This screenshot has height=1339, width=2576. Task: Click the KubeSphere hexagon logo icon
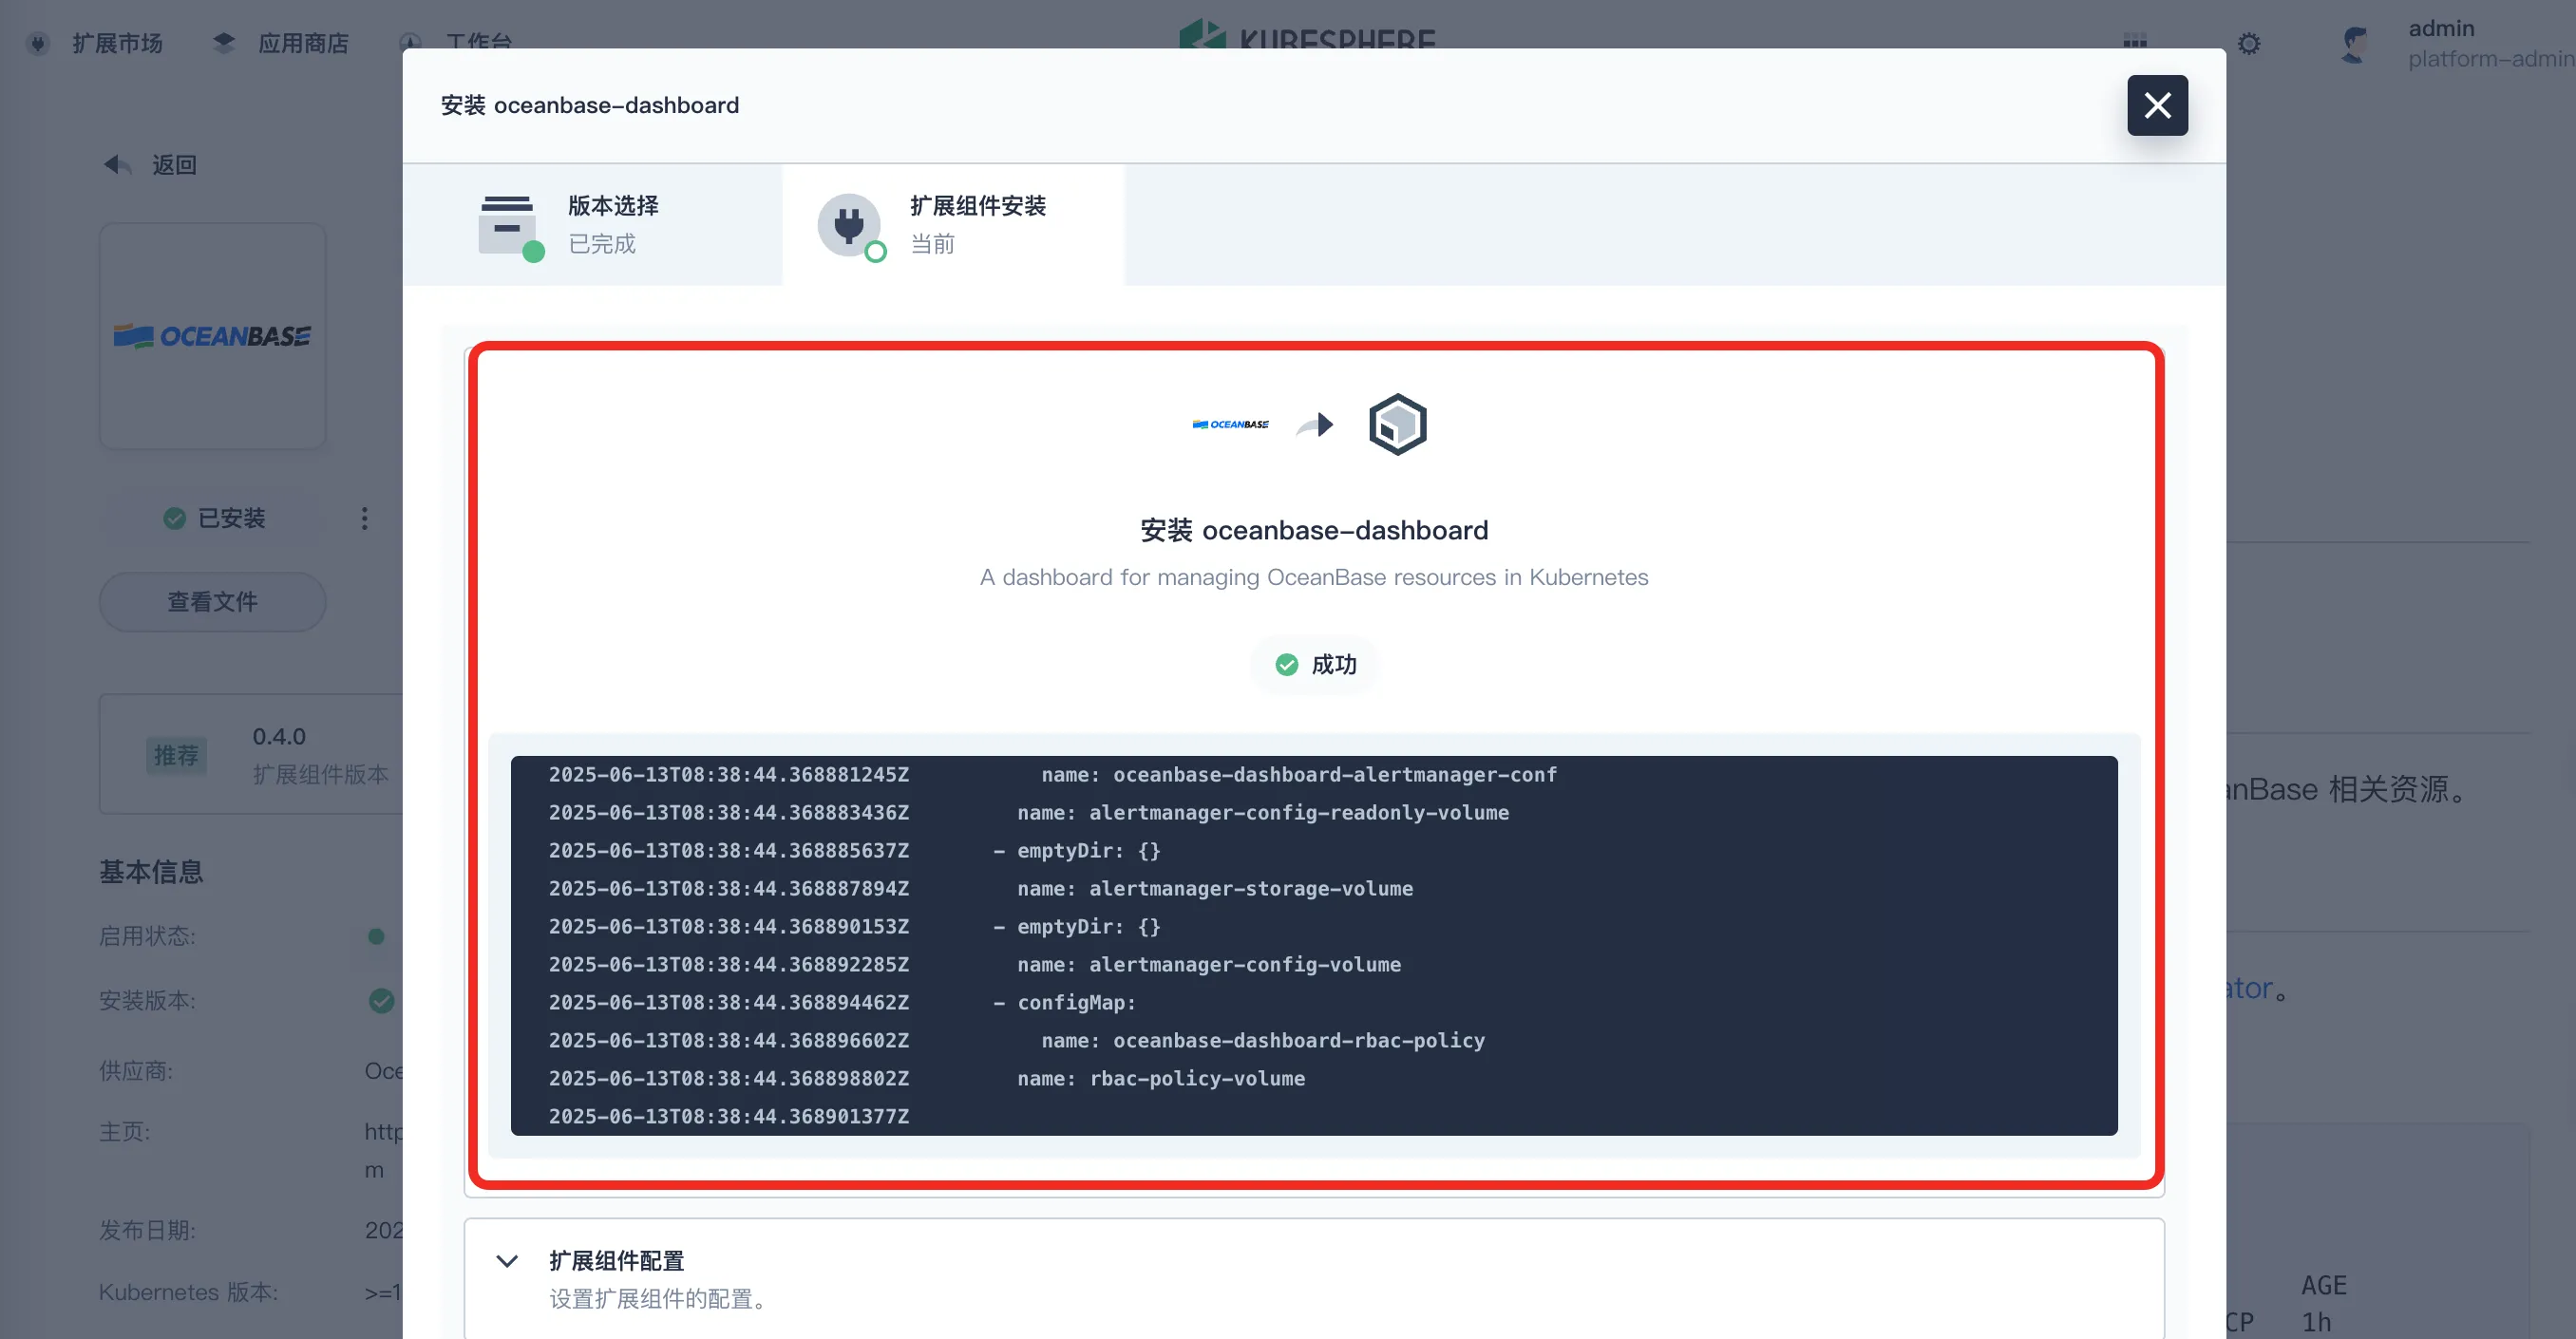point(1397,424)
